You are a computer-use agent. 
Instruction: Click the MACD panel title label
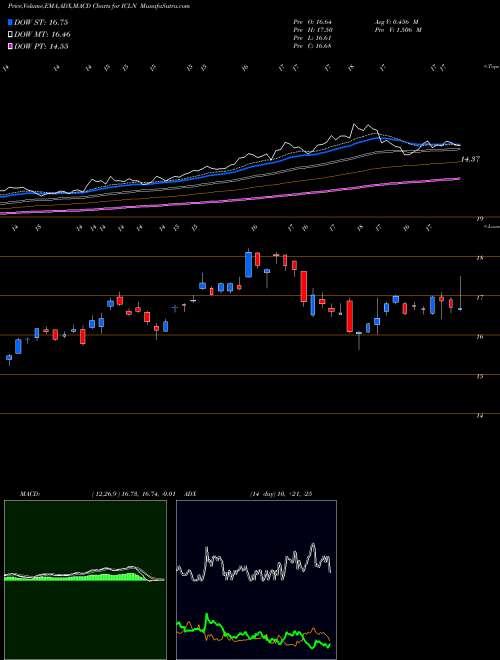point(29,494)
